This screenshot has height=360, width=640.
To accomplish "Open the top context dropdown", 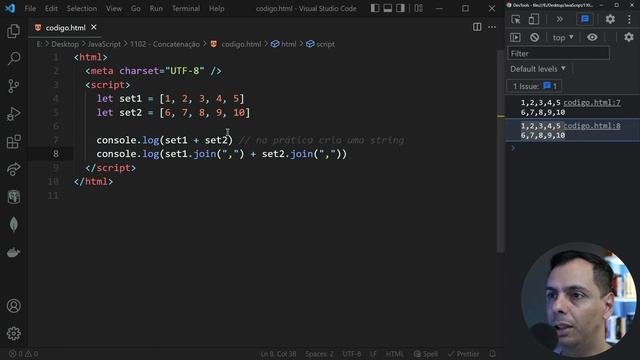I will click(563, 38).
